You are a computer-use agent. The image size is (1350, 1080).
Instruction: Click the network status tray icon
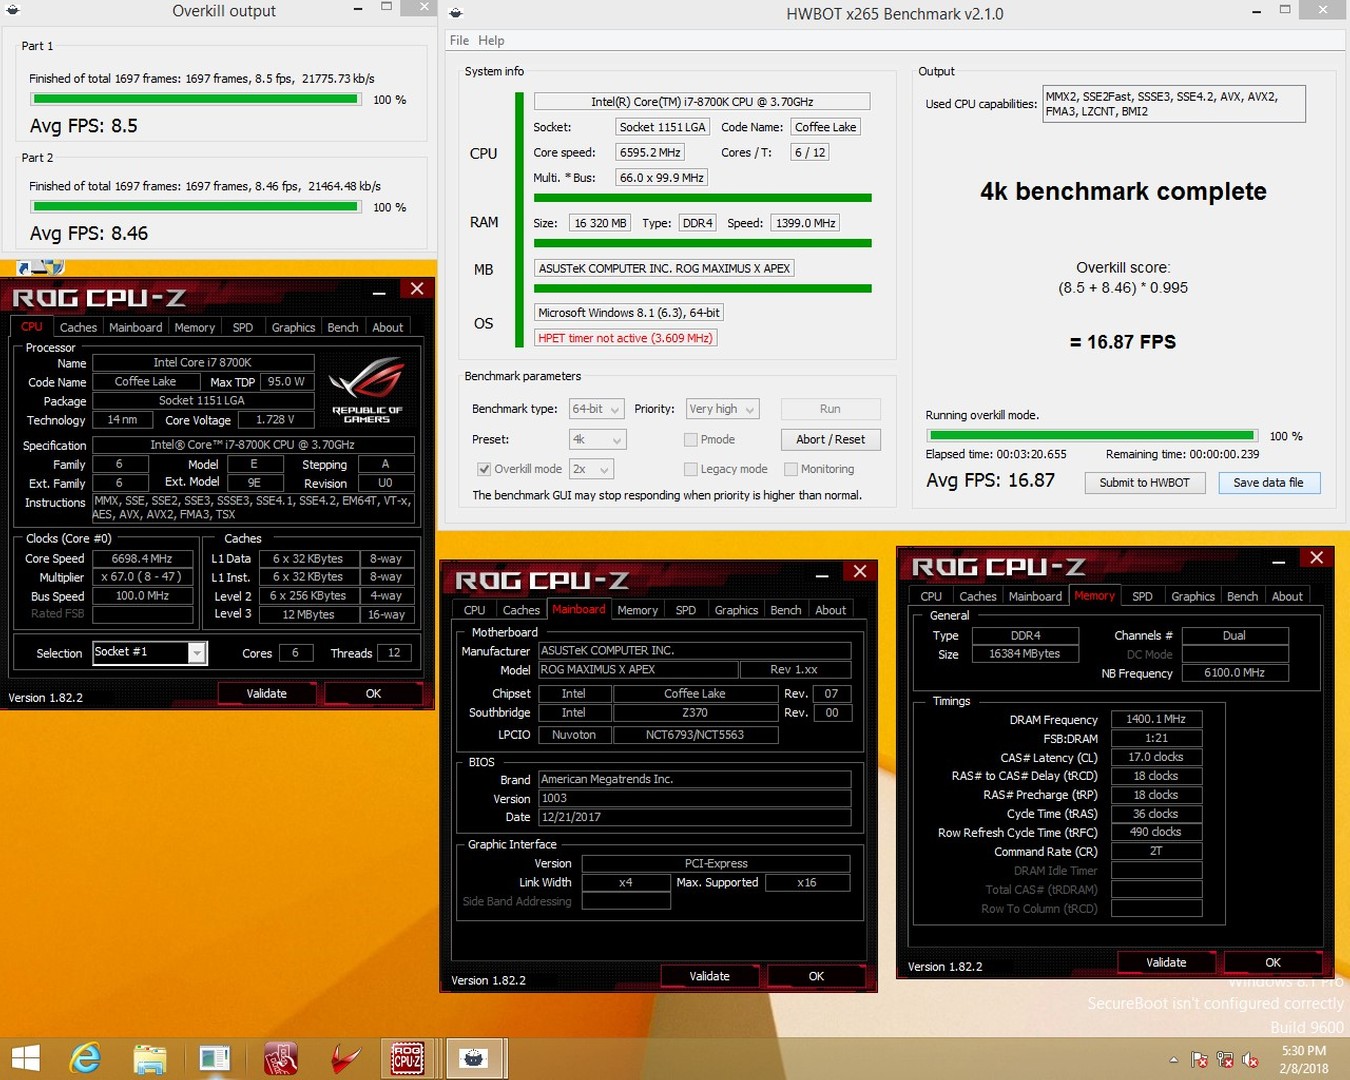tap(1225, 1059)
